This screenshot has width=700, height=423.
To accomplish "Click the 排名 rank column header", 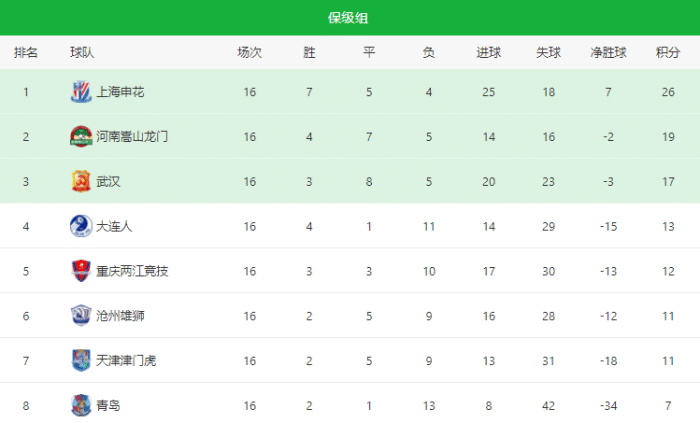I will click(x=26, y=52).
